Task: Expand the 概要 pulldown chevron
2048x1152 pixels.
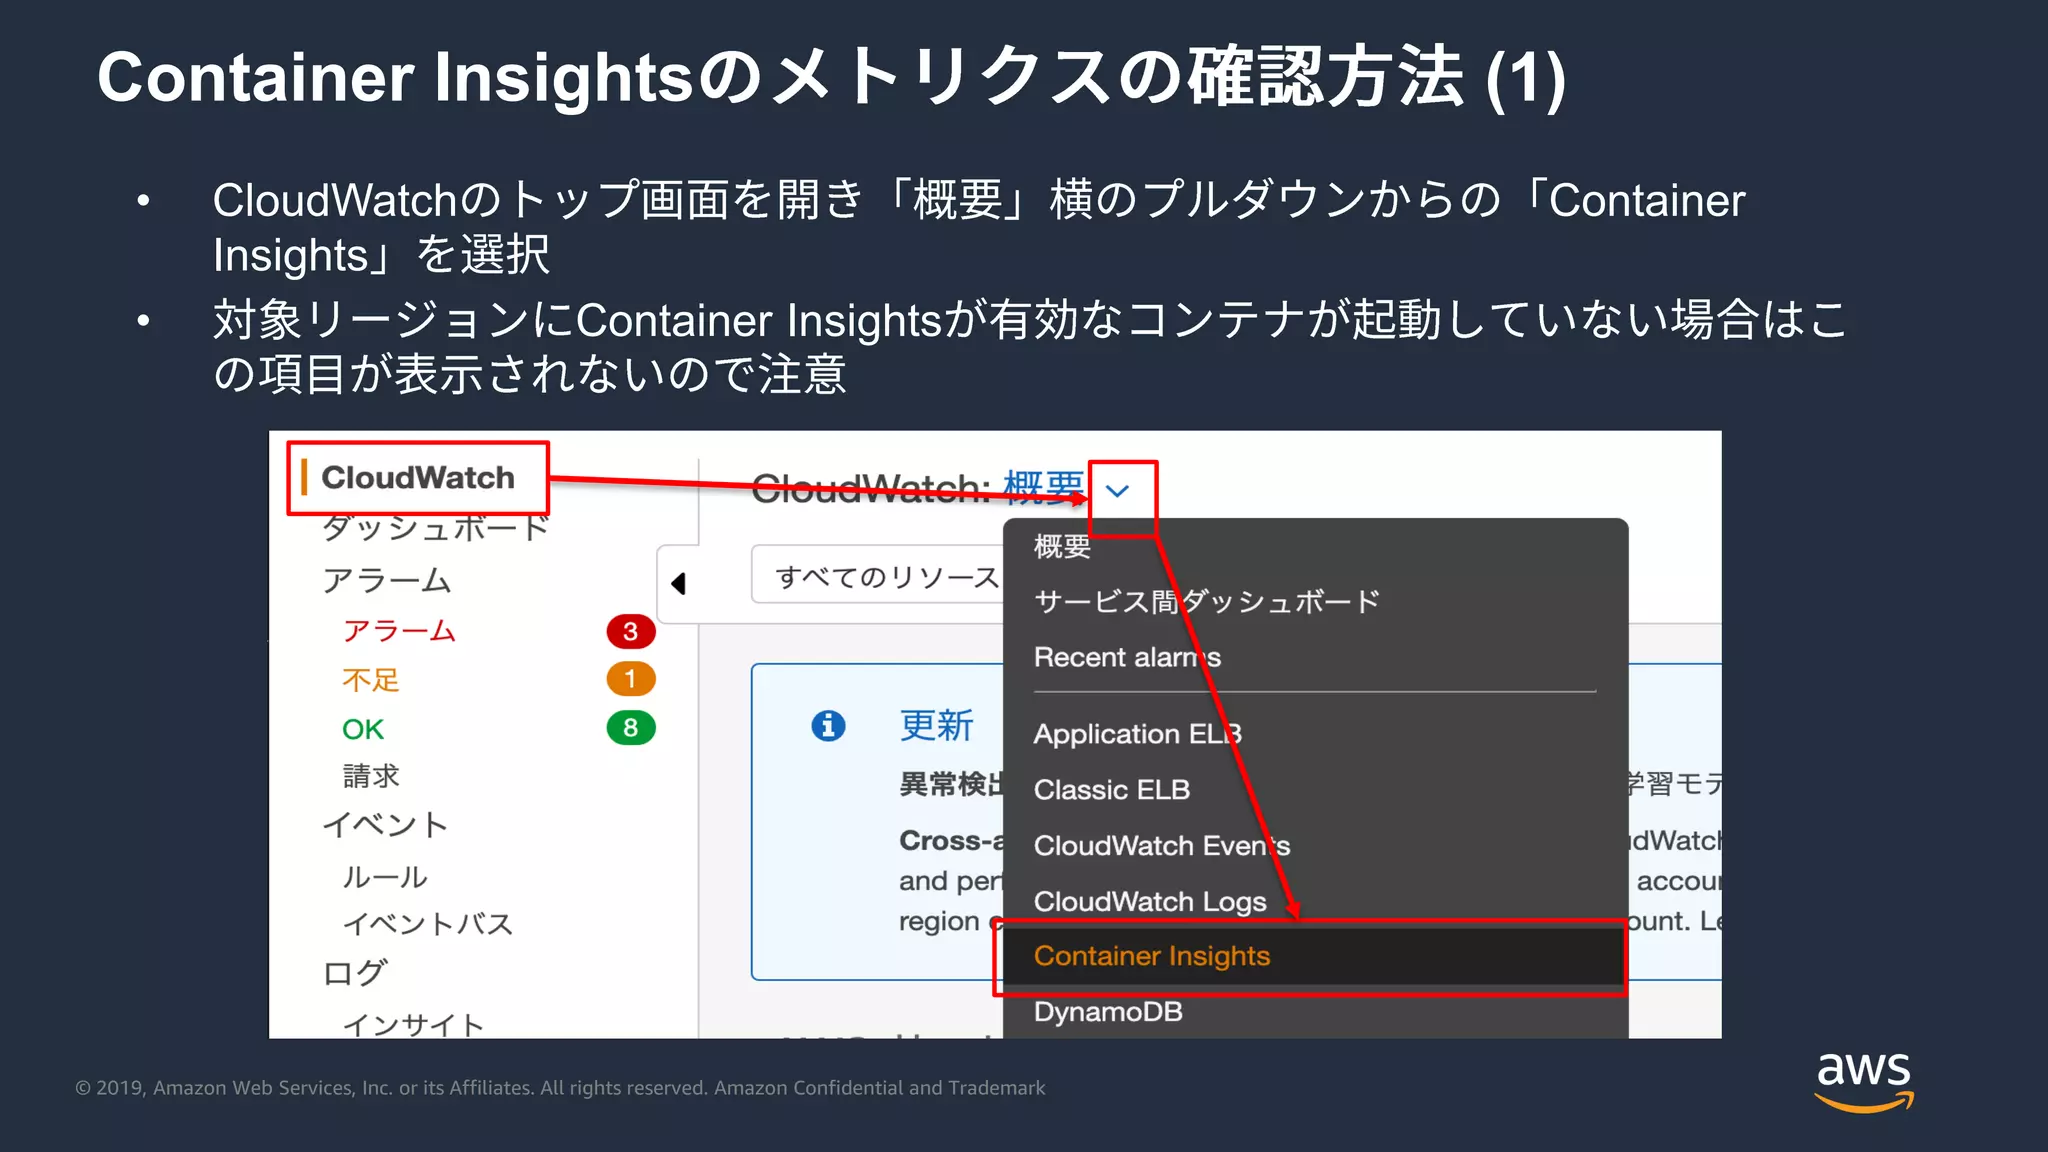Action: (x=1117, y=491)
